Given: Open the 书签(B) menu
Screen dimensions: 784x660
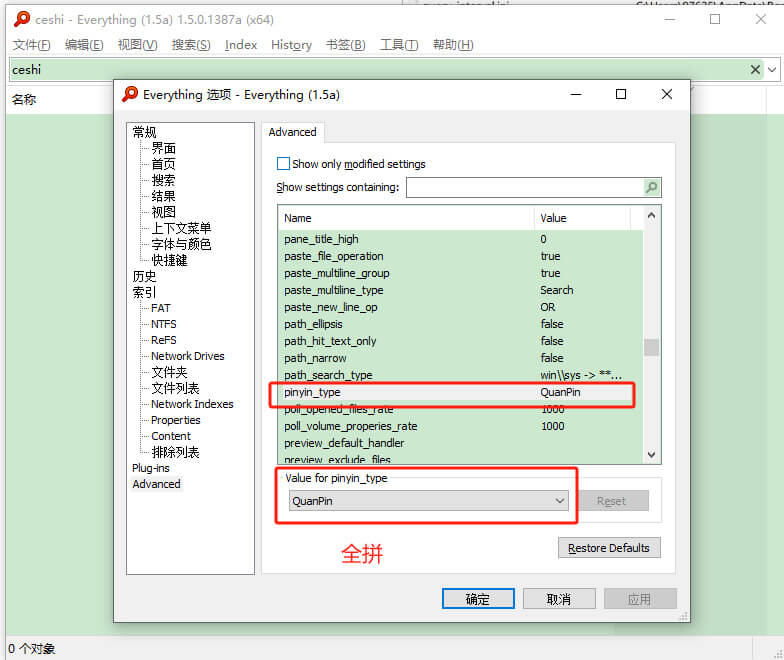Looking at the screenshot, I should pos(346,44).
